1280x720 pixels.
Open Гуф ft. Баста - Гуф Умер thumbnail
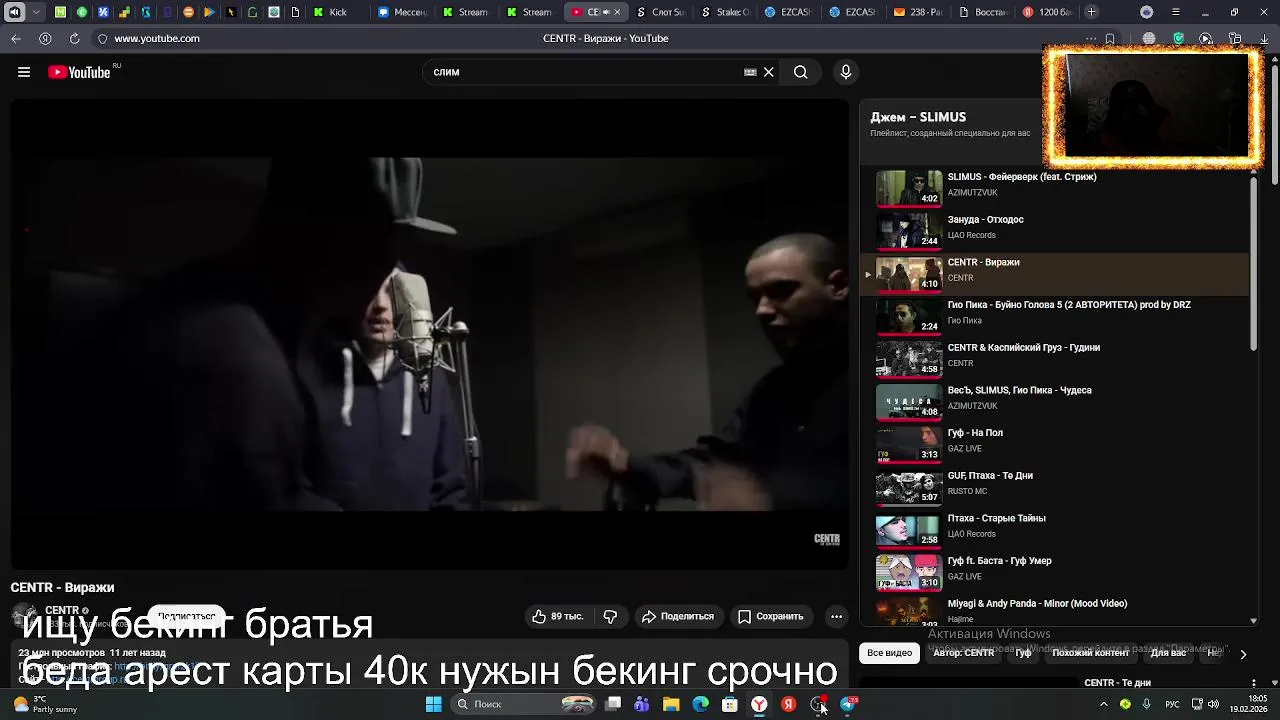[909, 572]
